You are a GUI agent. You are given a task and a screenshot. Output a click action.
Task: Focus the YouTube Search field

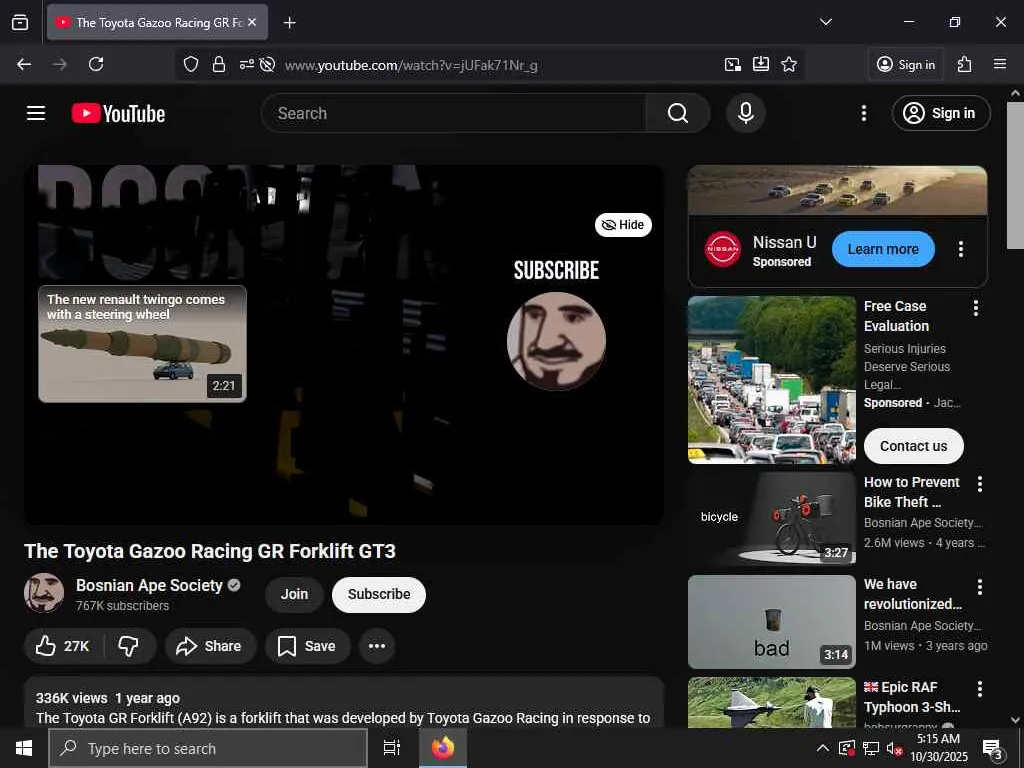[453, 113]
